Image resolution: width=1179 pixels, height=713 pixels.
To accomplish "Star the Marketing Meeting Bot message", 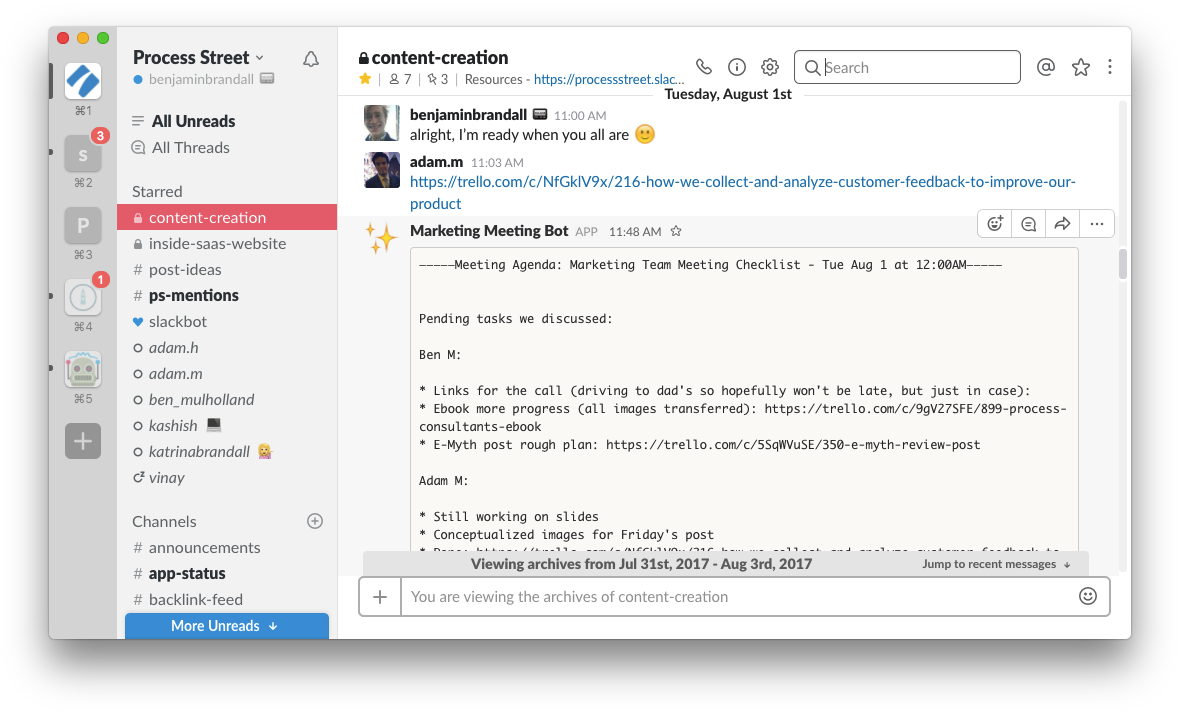I will [675, 230].
